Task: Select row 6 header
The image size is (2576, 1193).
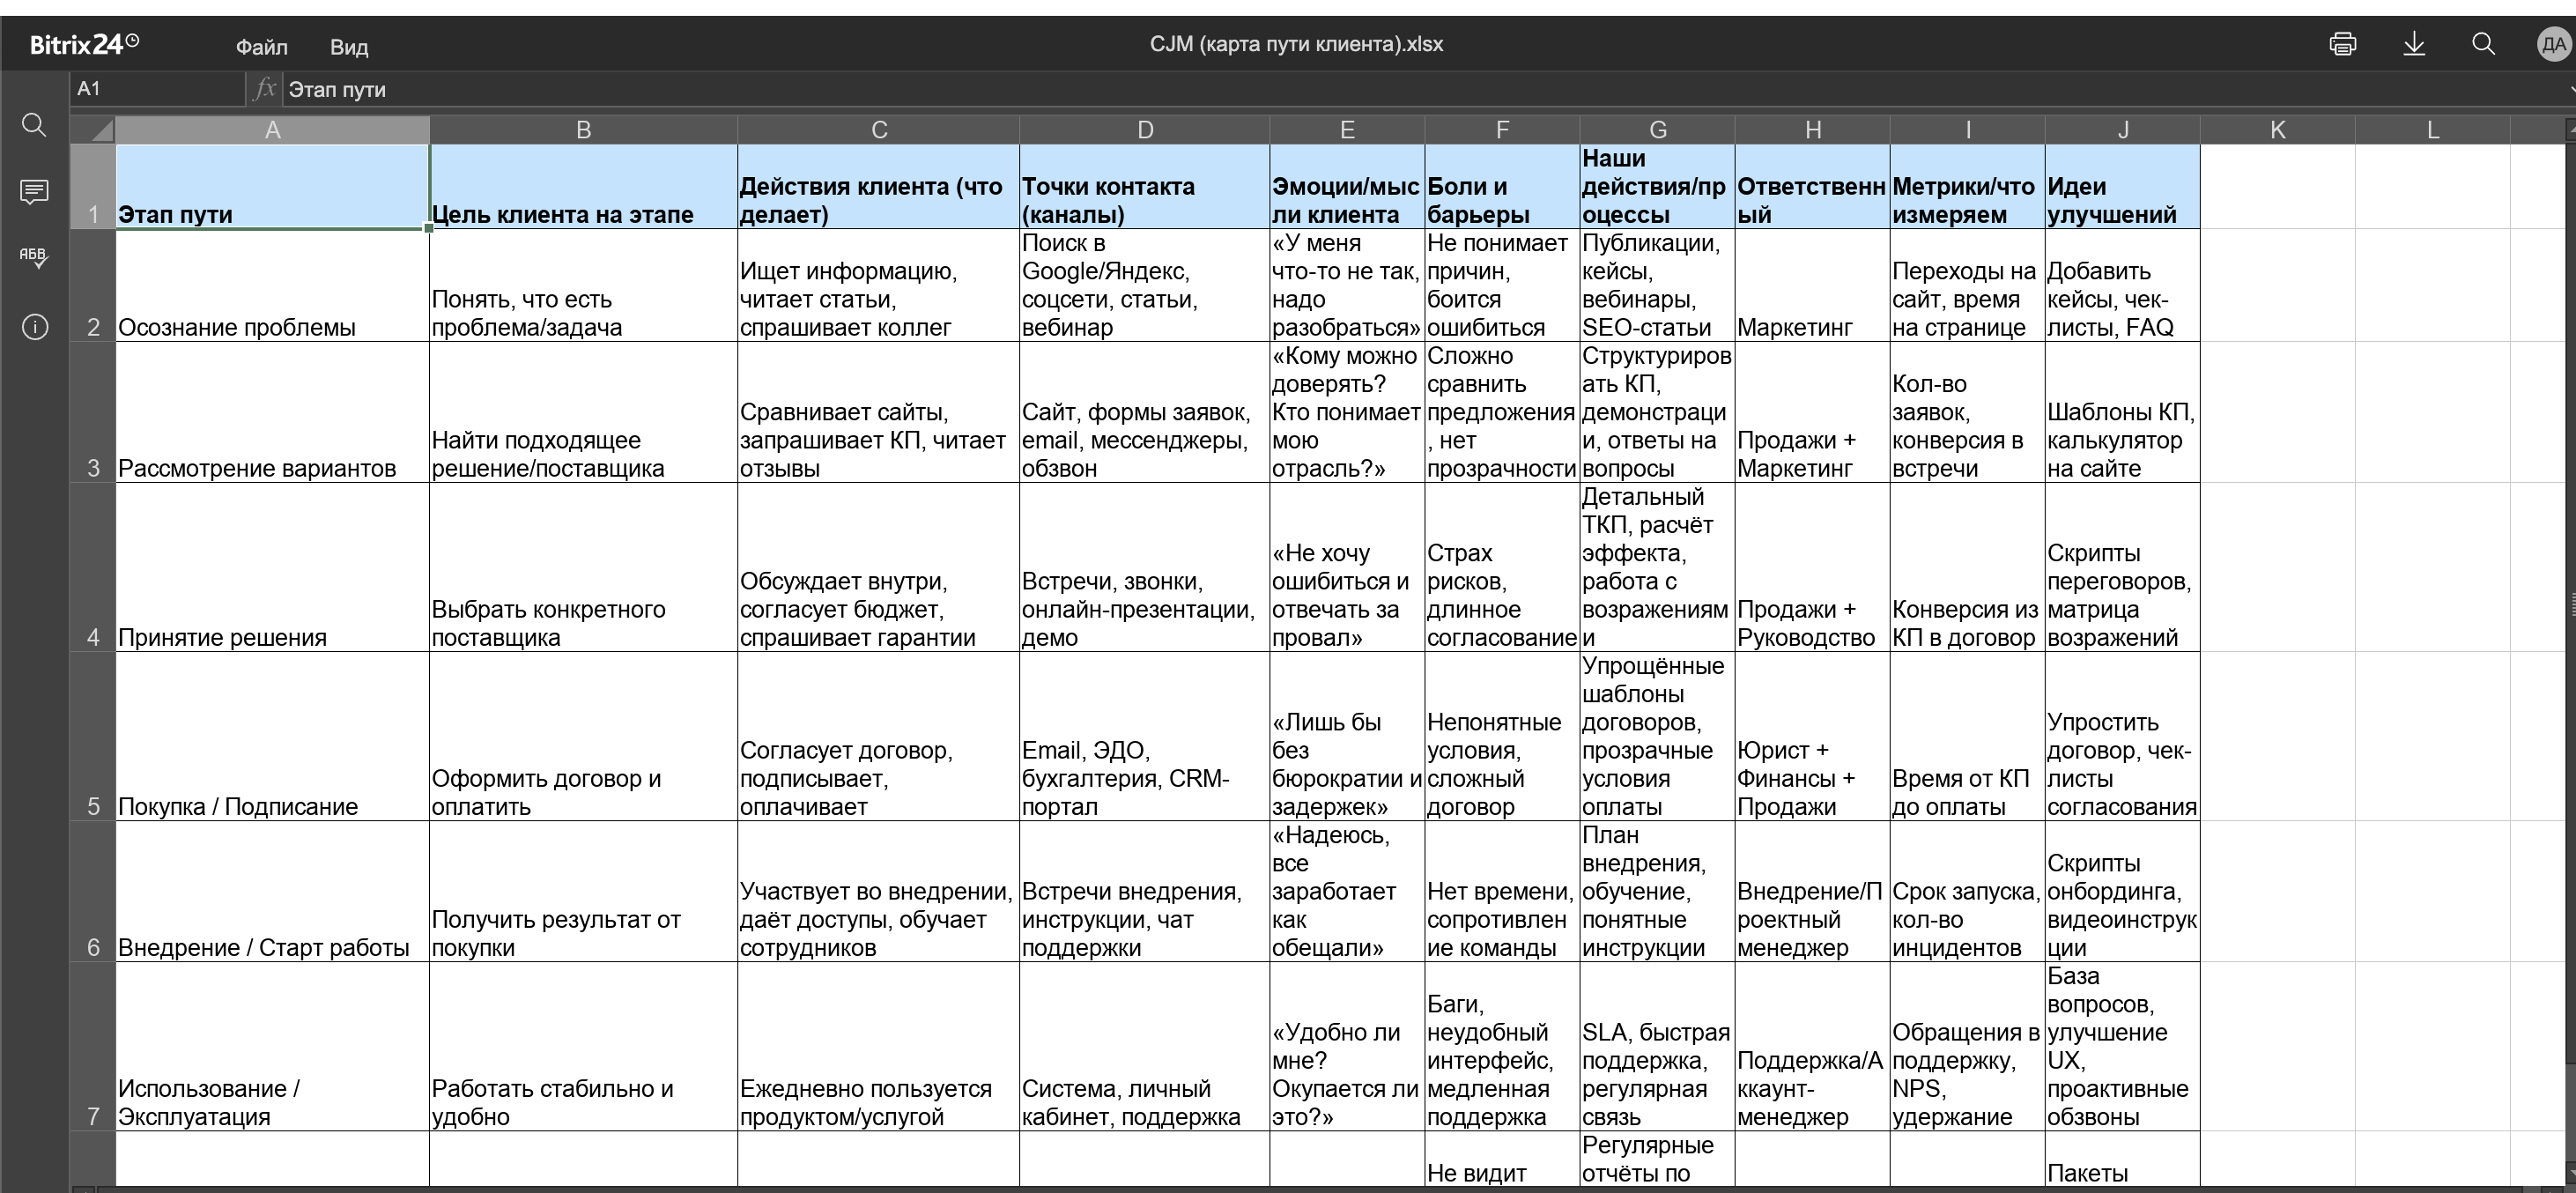Action: point(93,892)
